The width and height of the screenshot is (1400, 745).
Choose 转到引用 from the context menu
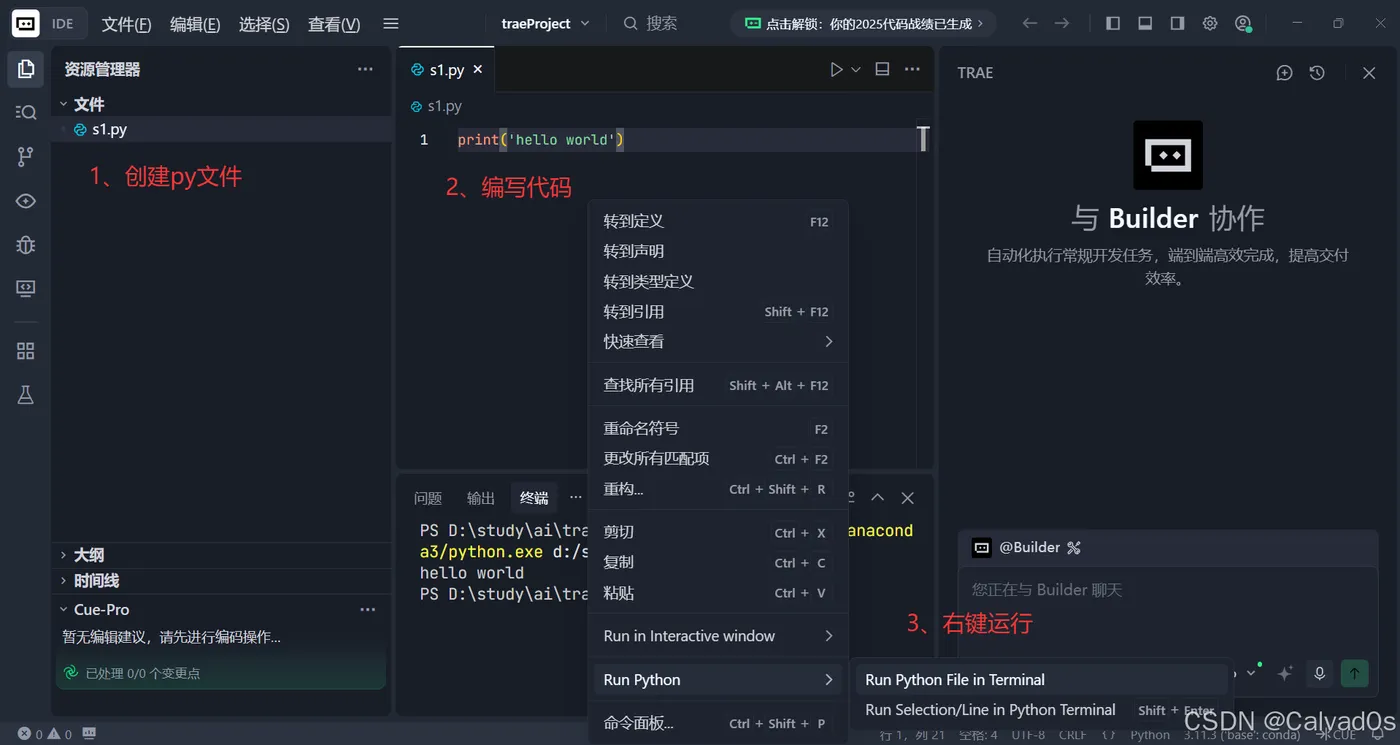tap(718, 311)
